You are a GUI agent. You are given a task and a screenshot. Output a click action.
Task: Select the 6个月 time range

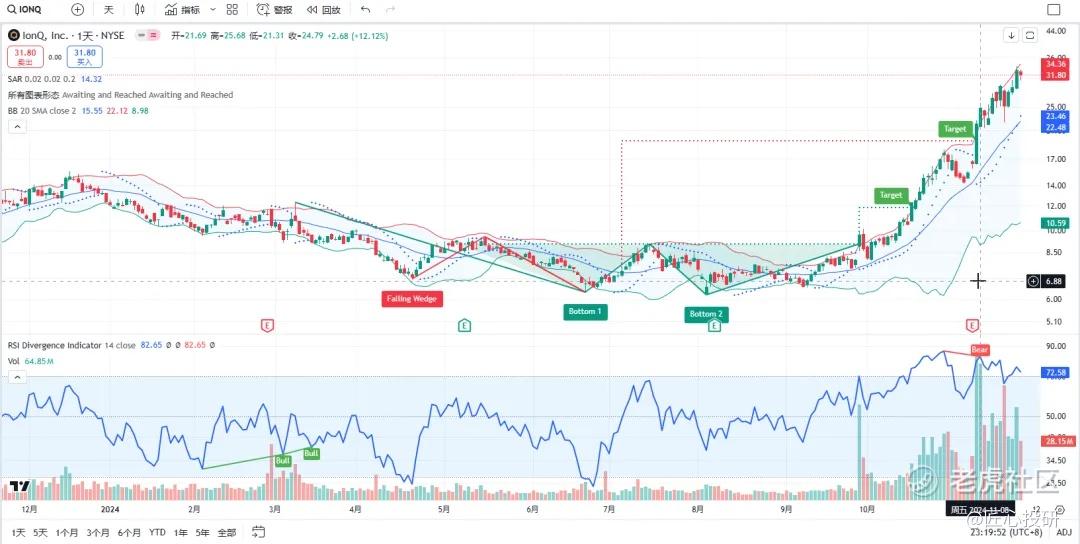(129, 532)
